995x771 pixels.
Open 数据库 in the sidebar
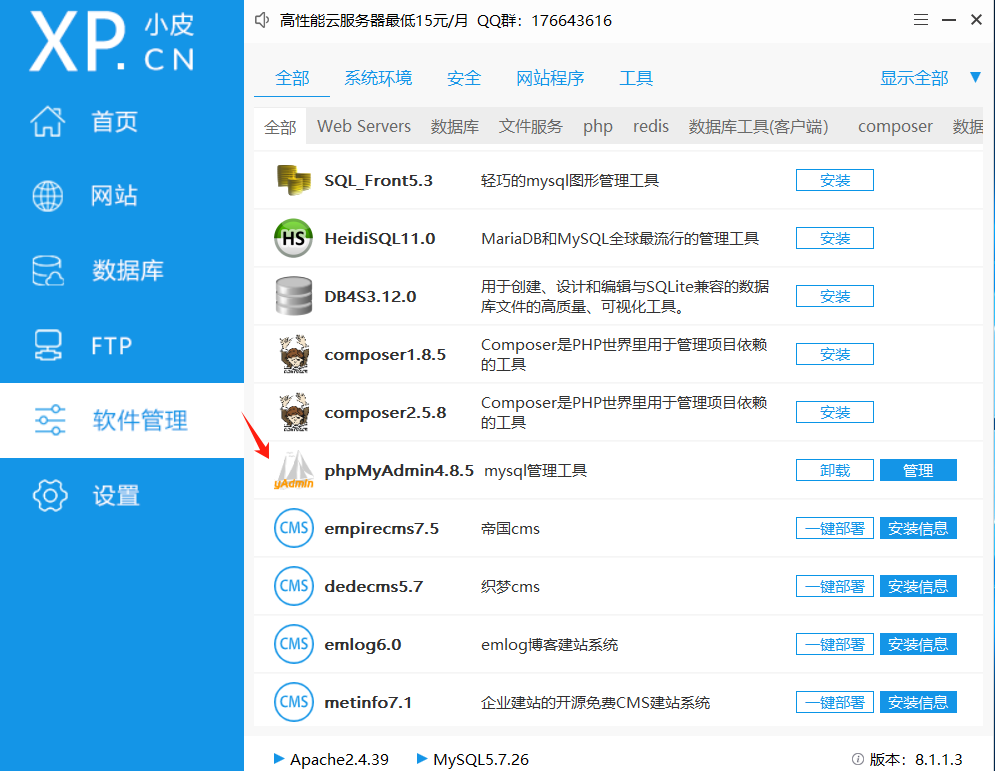(x=128, y=270)
